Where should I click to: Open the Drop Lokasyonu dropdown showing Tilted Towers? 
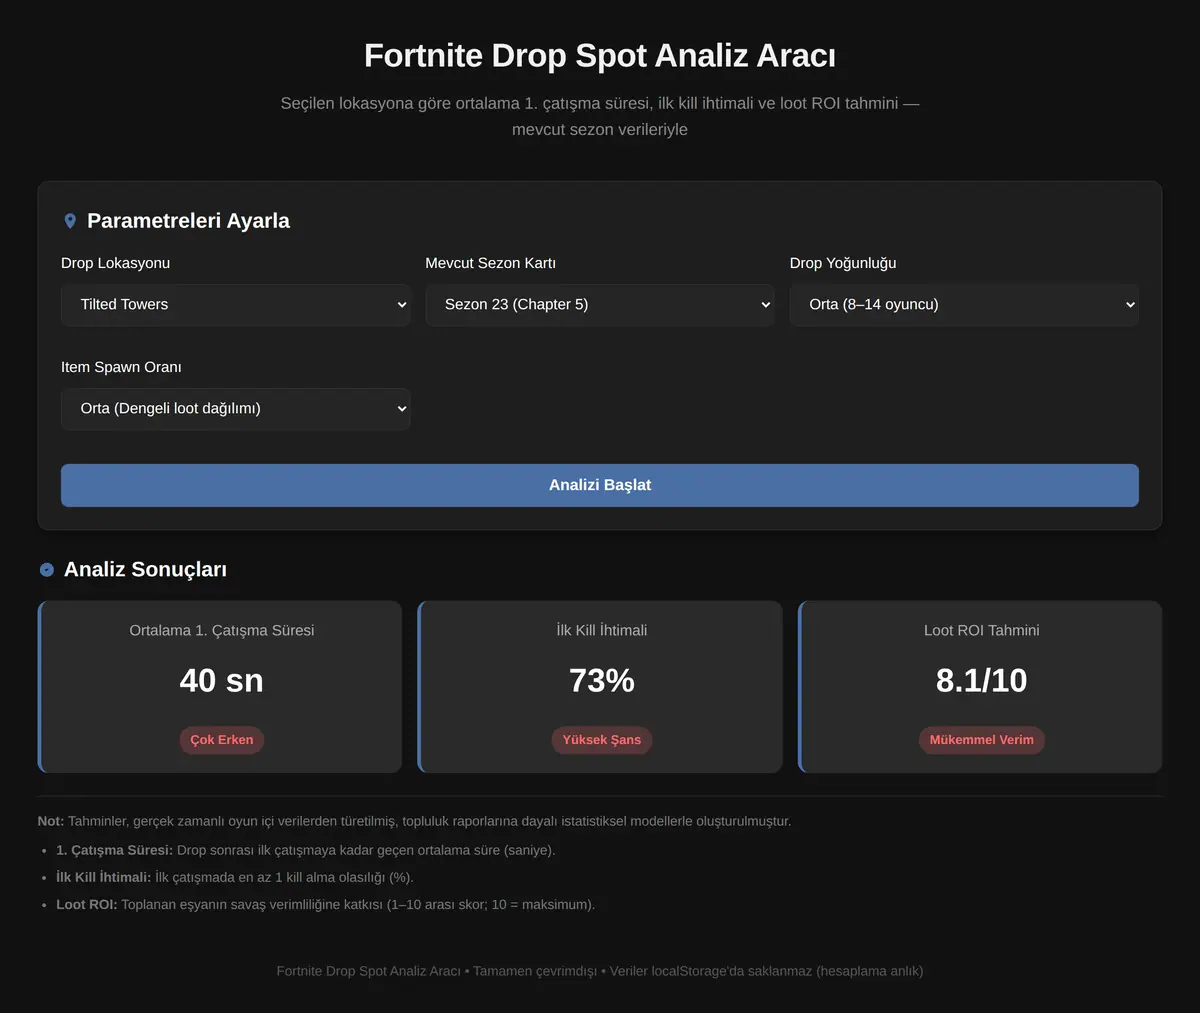point(236,305)
